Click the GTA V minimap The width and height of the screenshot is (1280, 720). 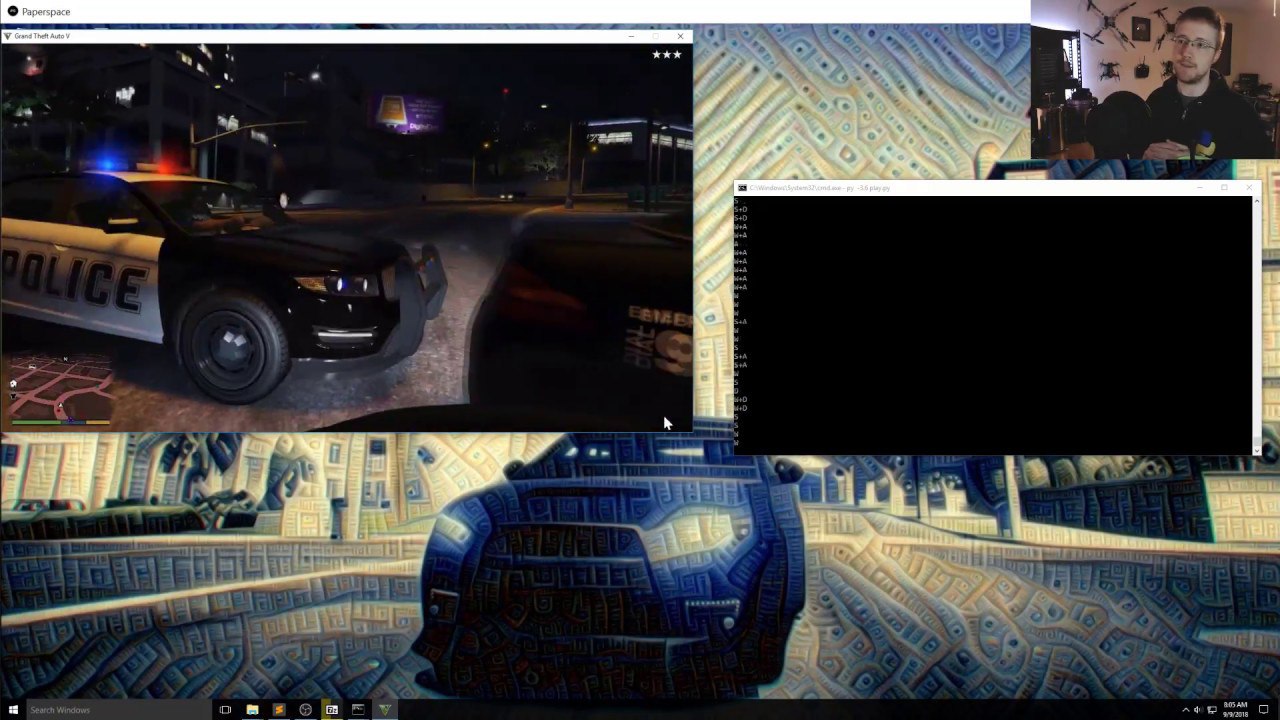click(x=60, y=388)
